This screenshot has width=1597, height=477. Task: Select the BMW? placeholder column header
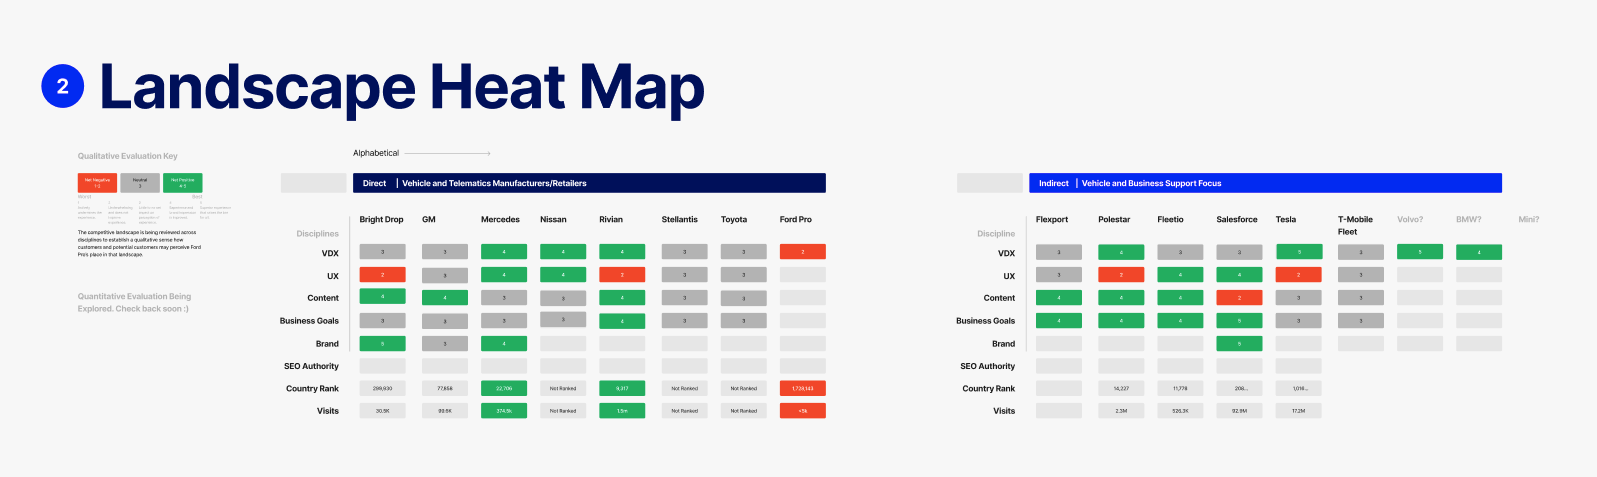point(1469,219)
